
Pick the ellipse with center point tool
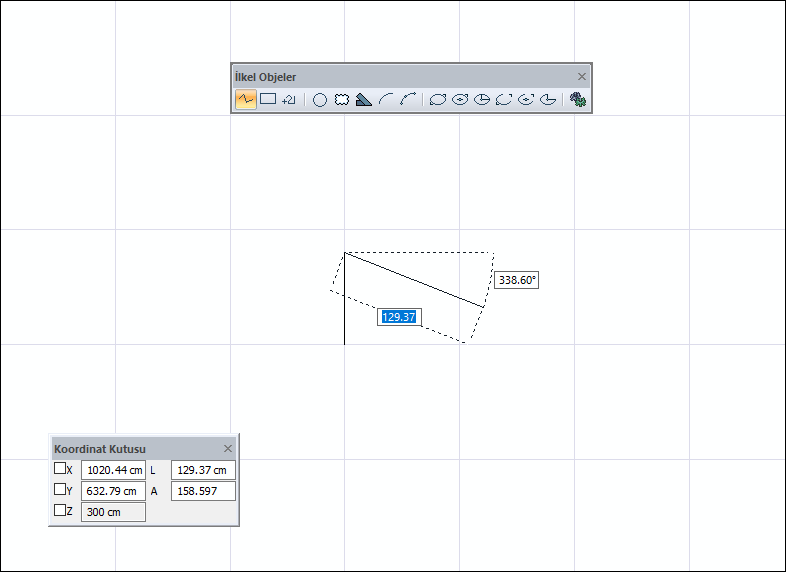point(460,99)
